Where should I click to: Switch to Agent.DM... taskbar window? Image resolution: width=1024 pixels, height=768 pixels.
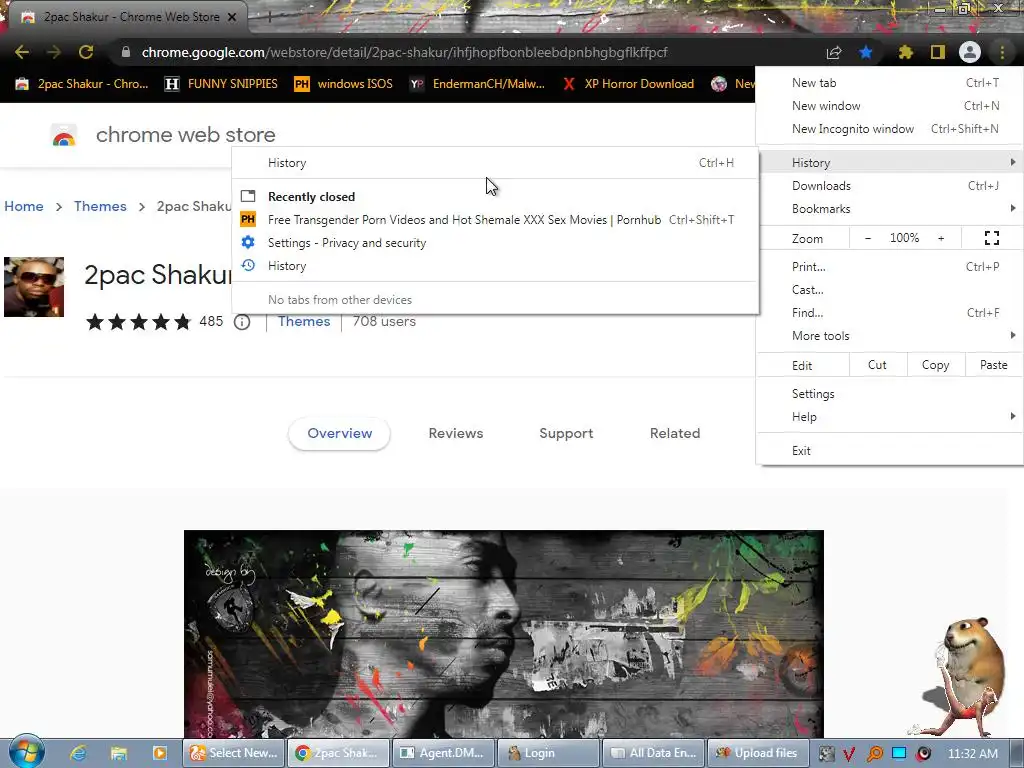[x=442, y=753]
